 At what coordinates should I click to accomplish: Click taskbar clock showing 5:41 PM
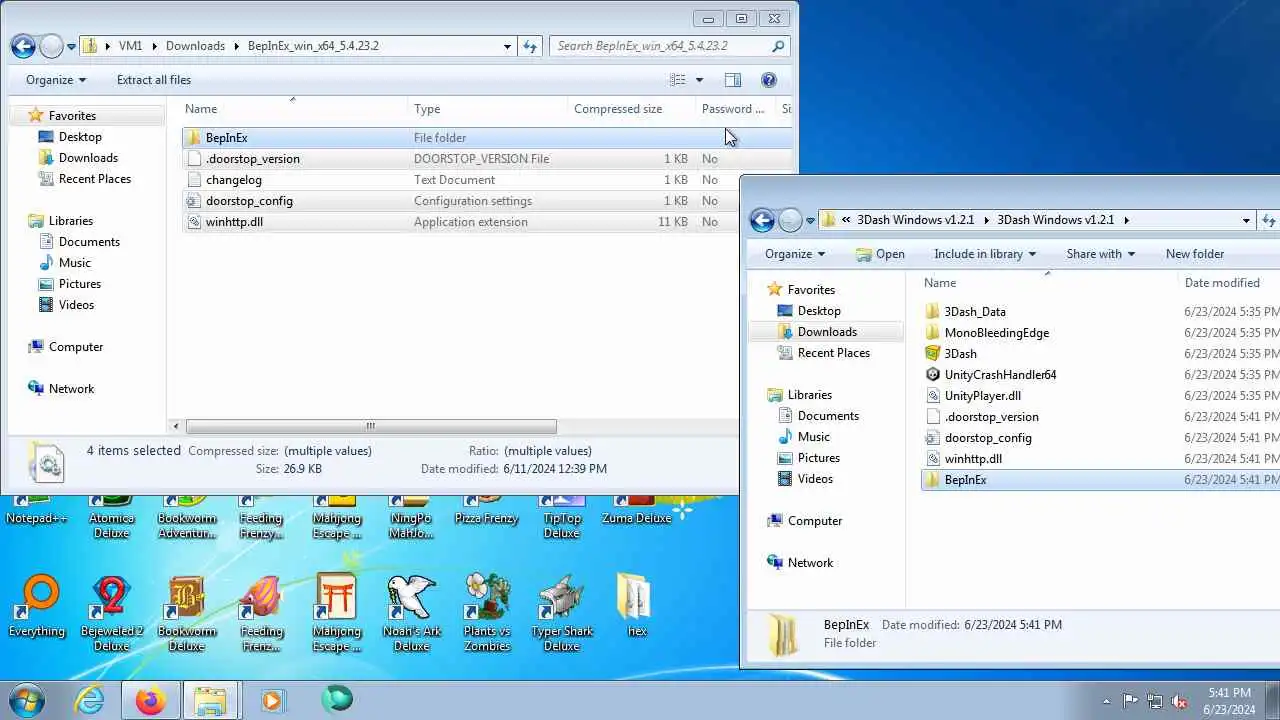pyautogui.click(x=1229, y=701)
